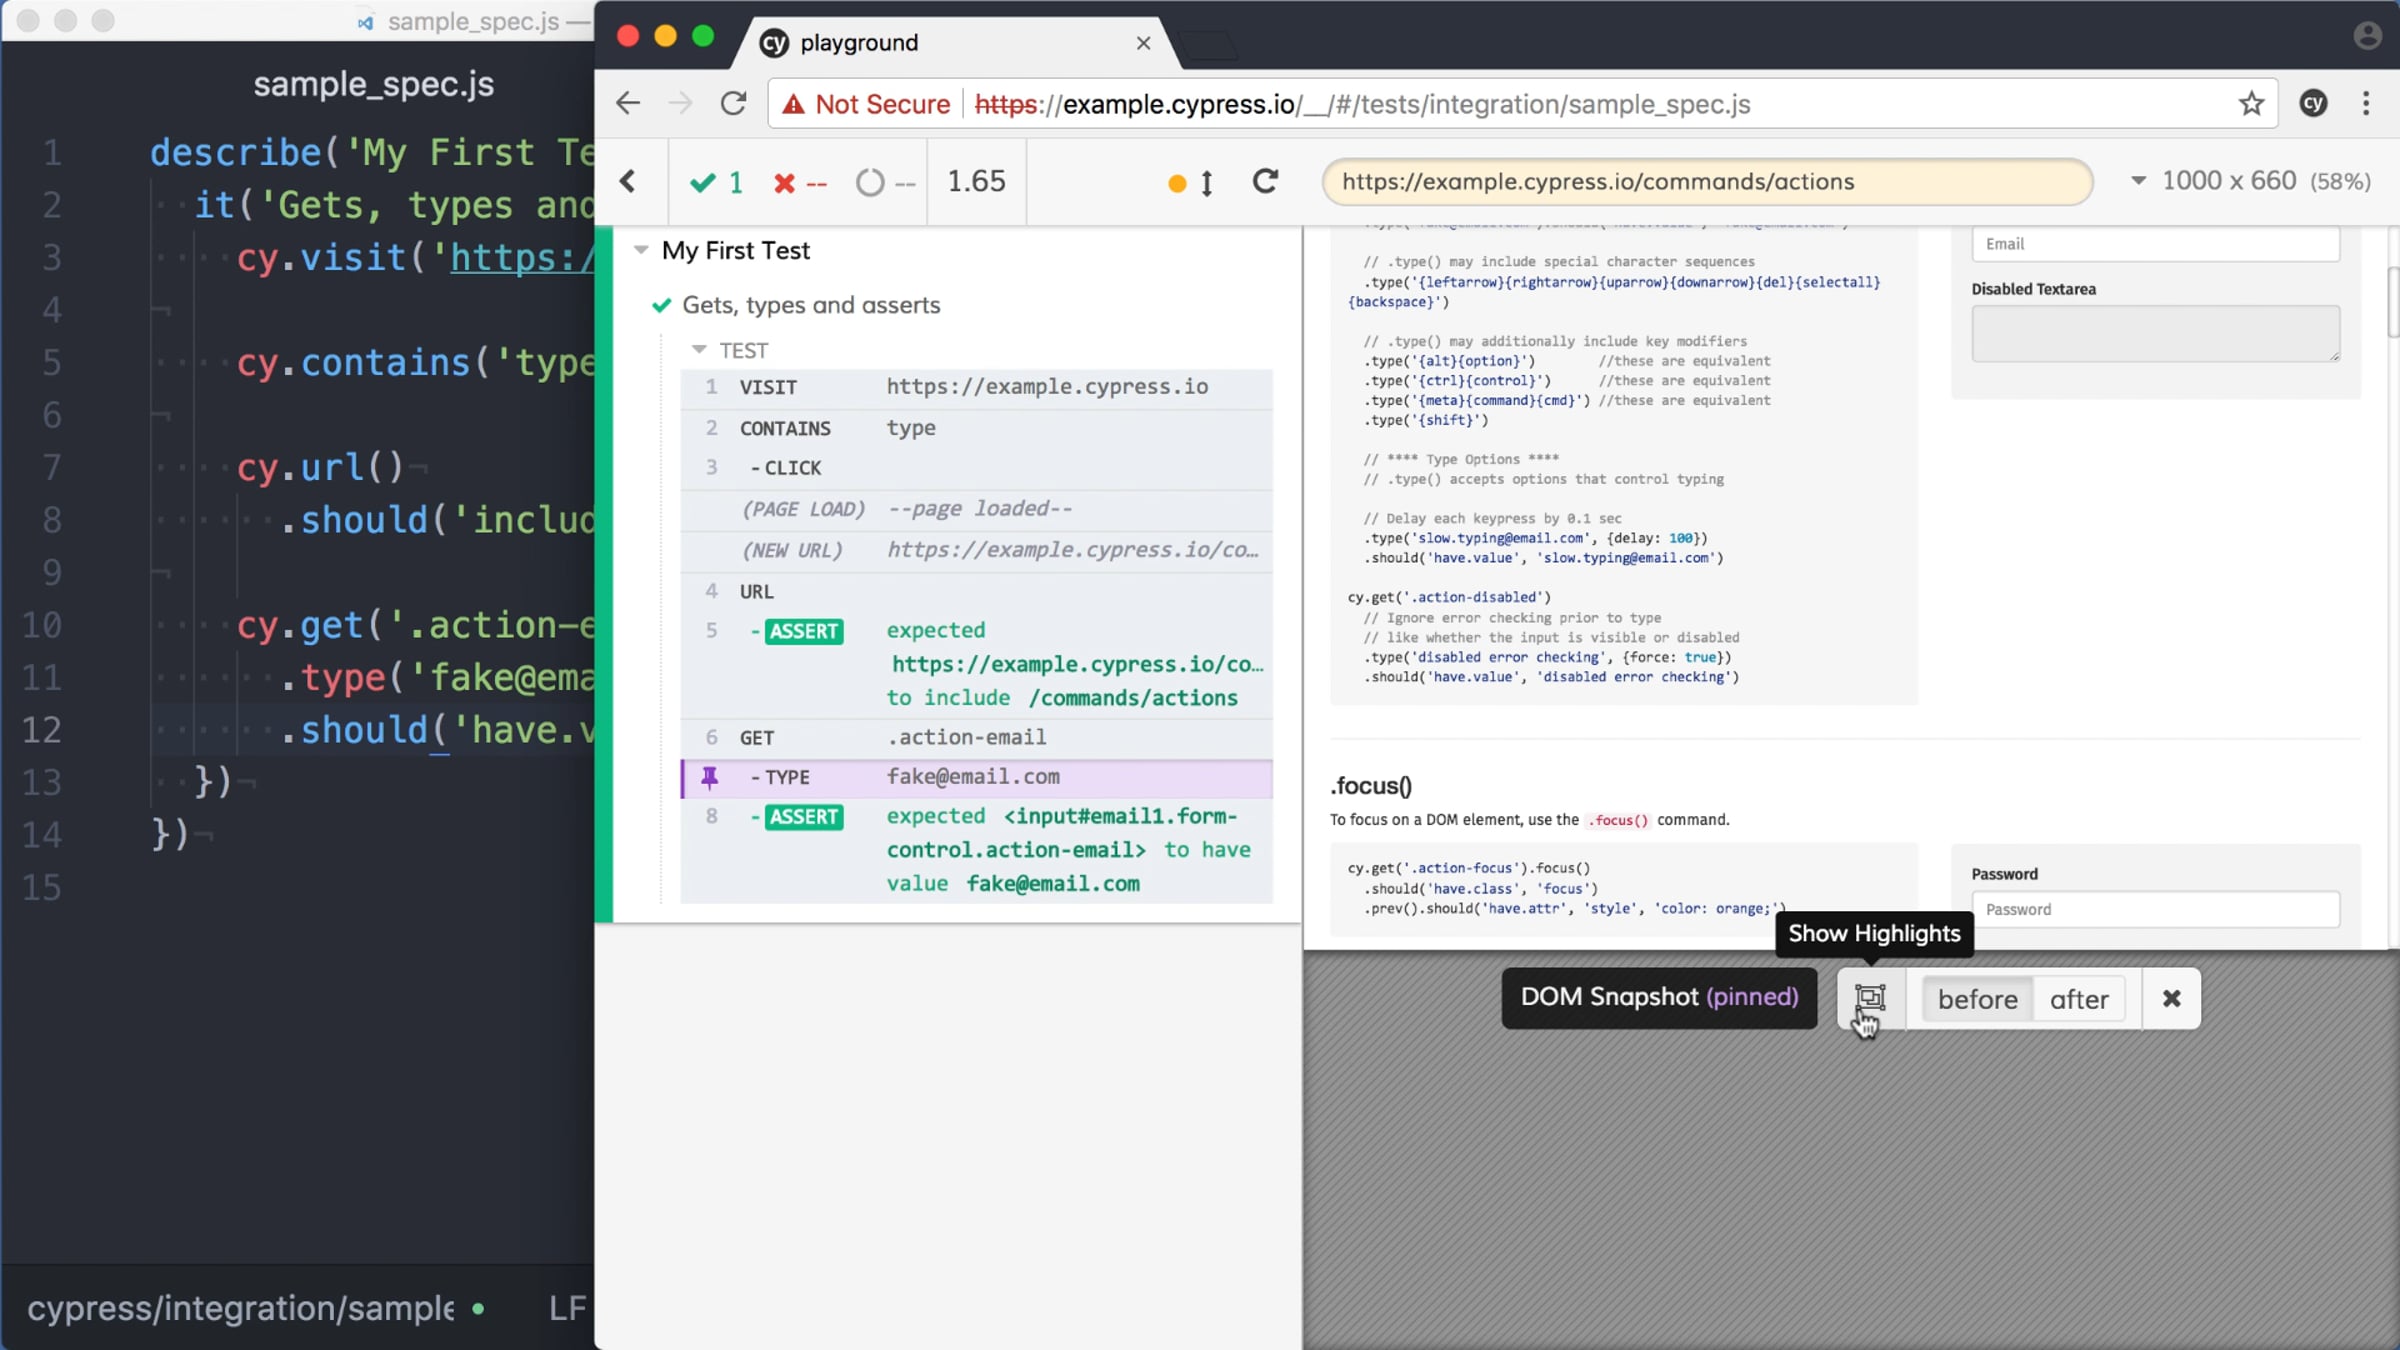Click the browser address bar URL

(1362, 104)
